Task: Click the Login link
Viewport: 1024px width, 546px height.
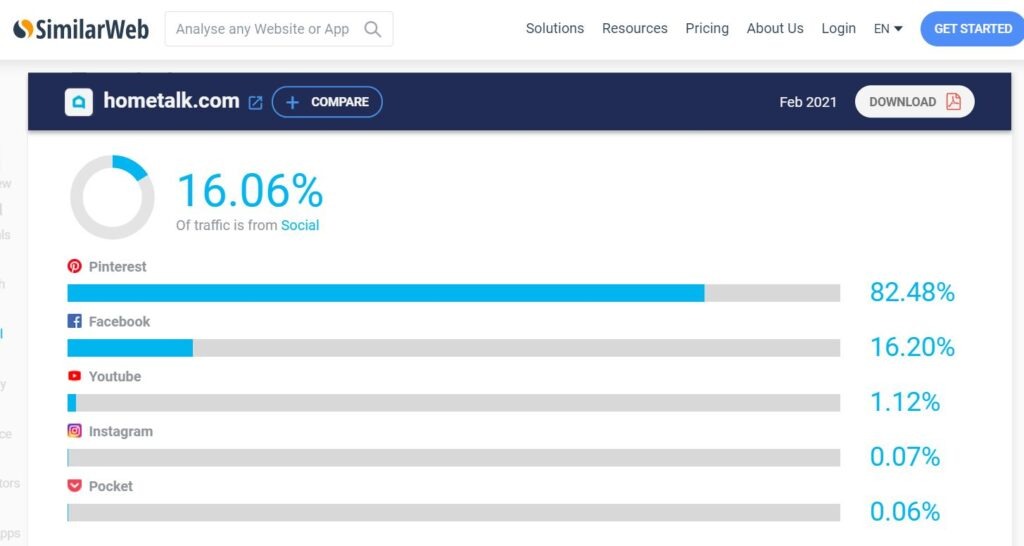Action: (839, 28)
